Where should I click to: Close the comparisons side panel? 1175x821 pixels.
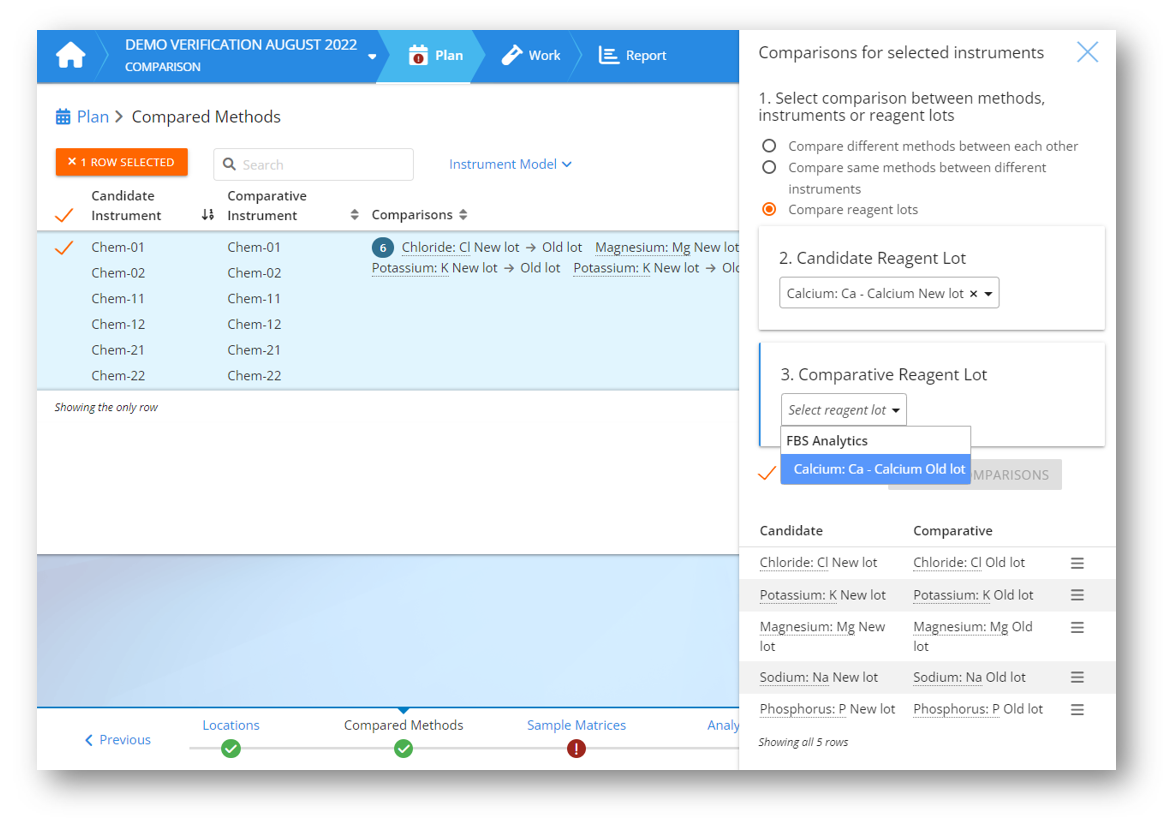[x=1087, y=53]
